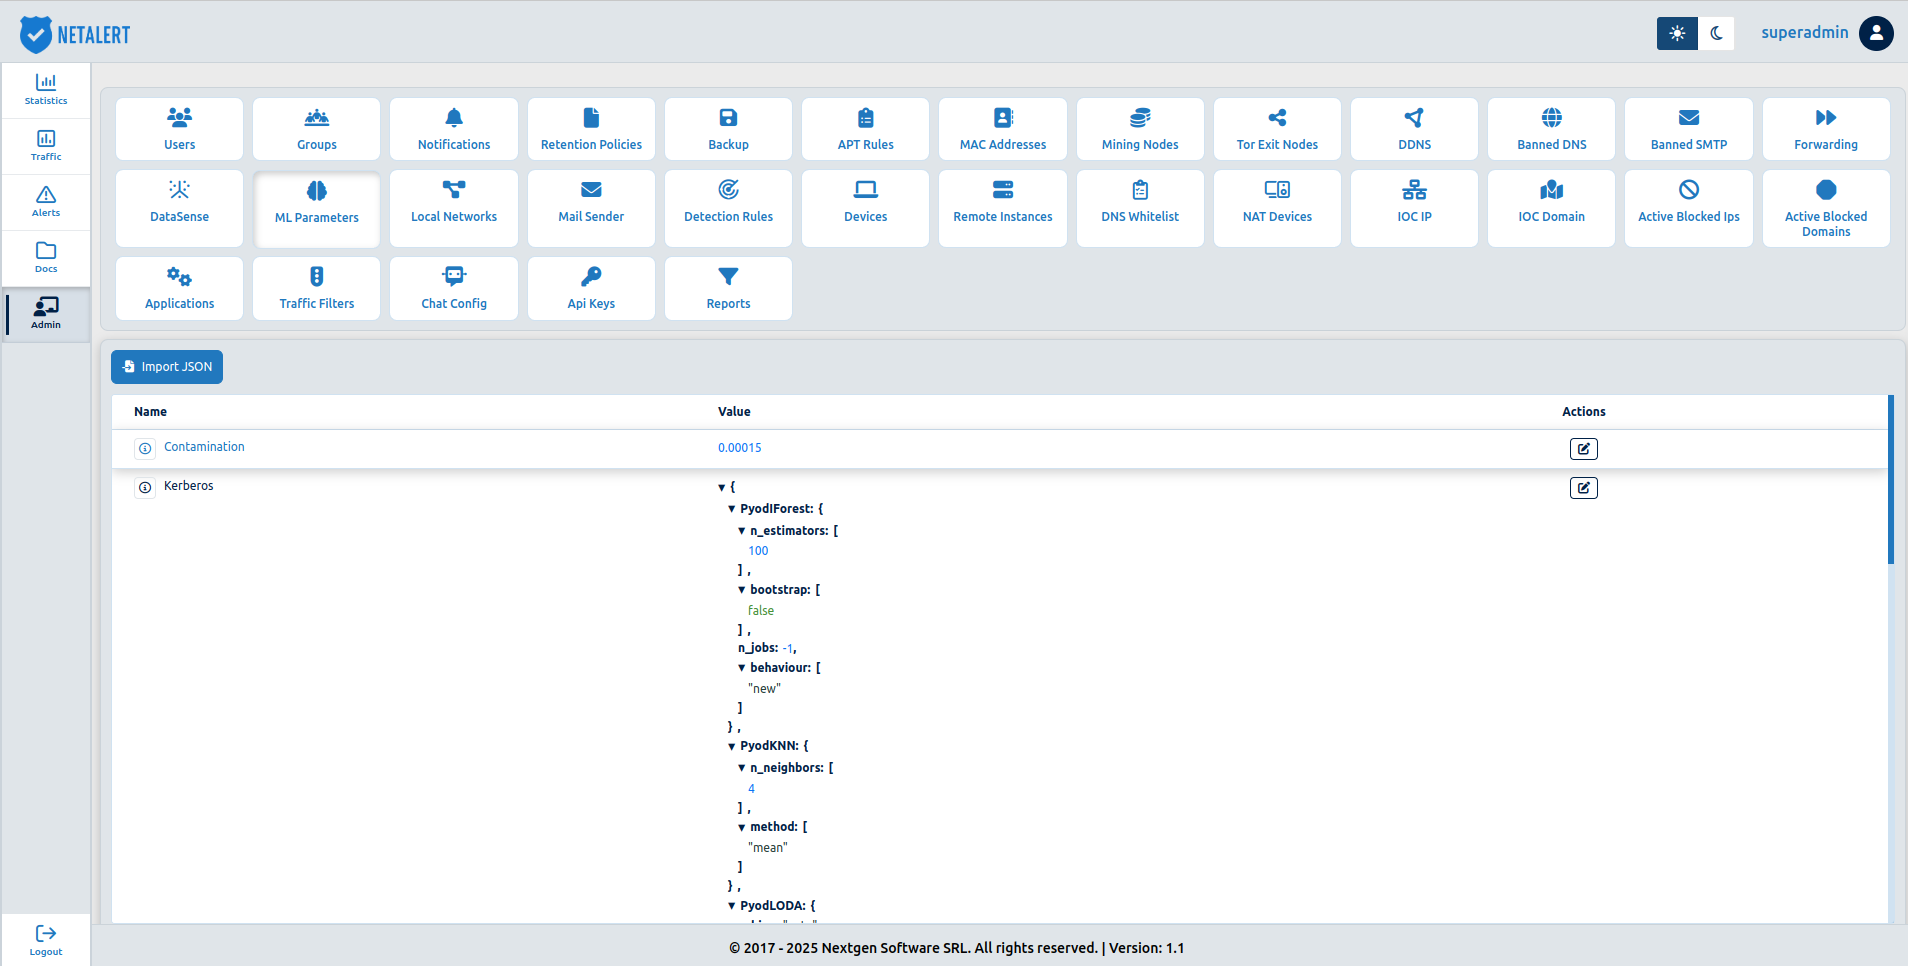Open the Api Keys tile
Viewport: 1908px width, 966px height.
point(591,288)
